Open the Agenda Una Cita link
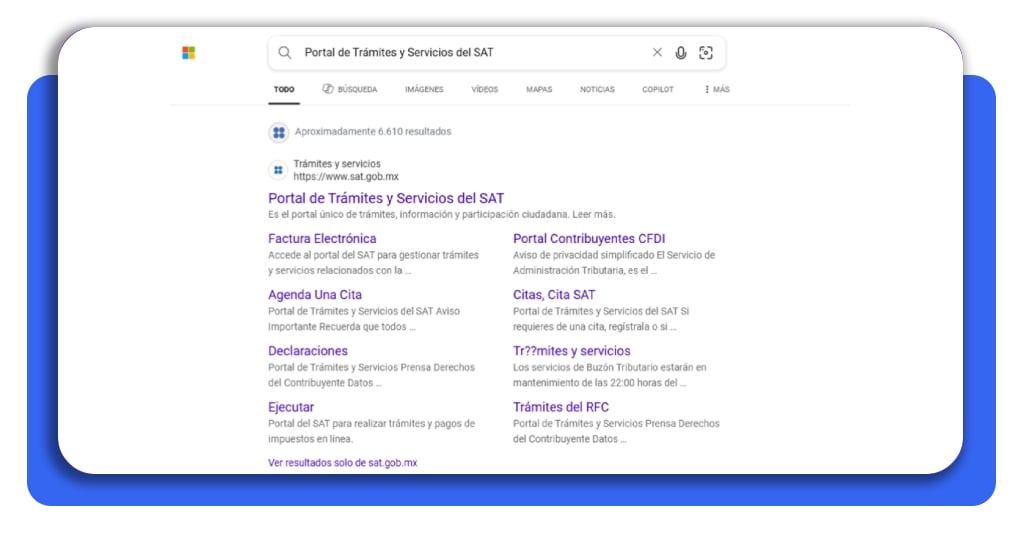The width and height of the screenshot is (1024, 536). pyautogui.click(x=315, y=295)
